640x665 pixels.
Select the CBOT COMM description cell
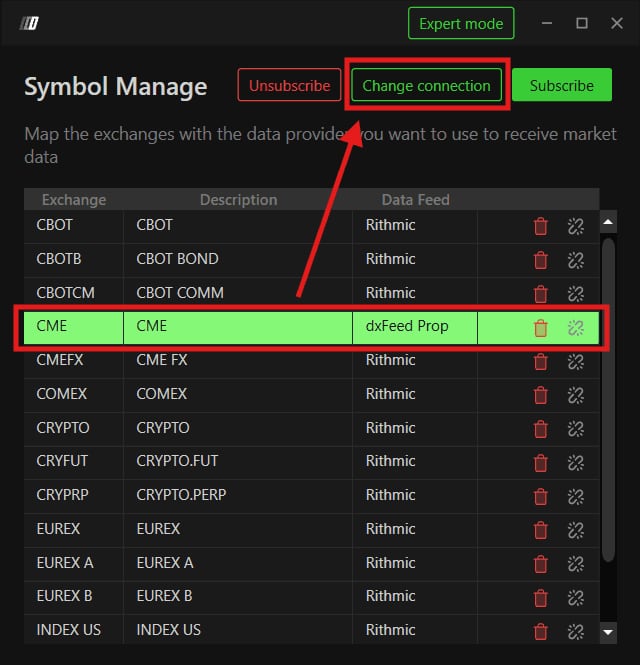click(x=238, y=293)
